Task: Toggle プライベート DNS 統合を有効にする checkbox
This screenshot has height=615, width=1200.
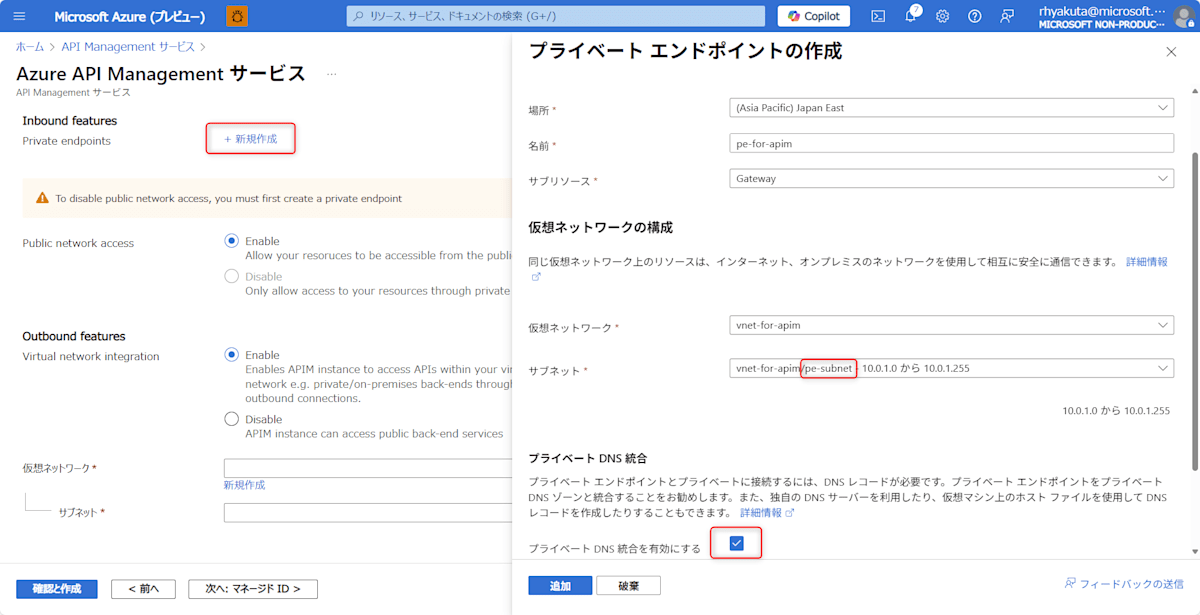Action: (x=737, y=543)
